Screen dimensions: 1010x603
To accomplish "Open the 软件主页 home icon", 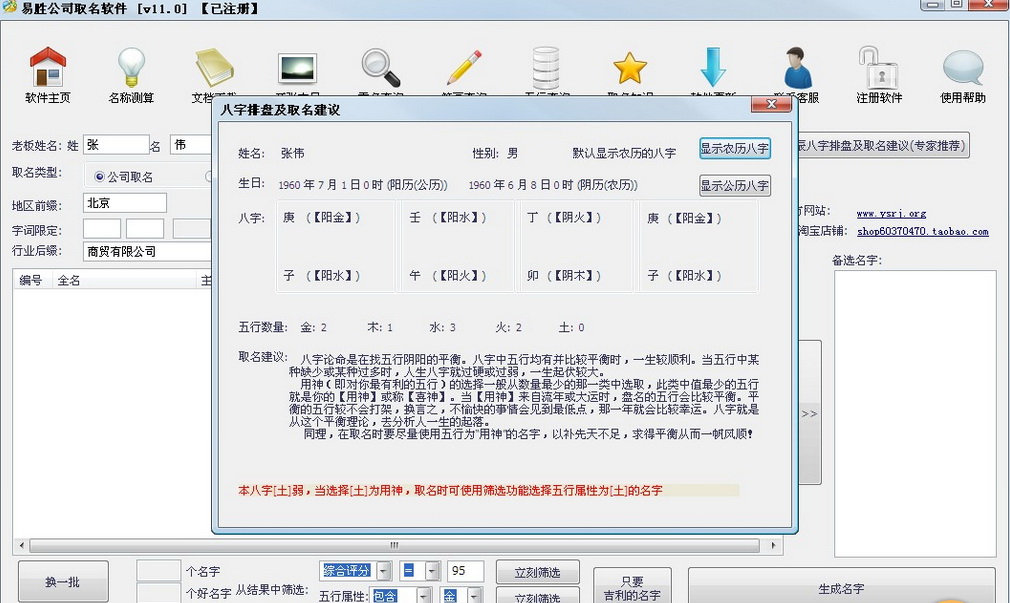I will point(47,68).
